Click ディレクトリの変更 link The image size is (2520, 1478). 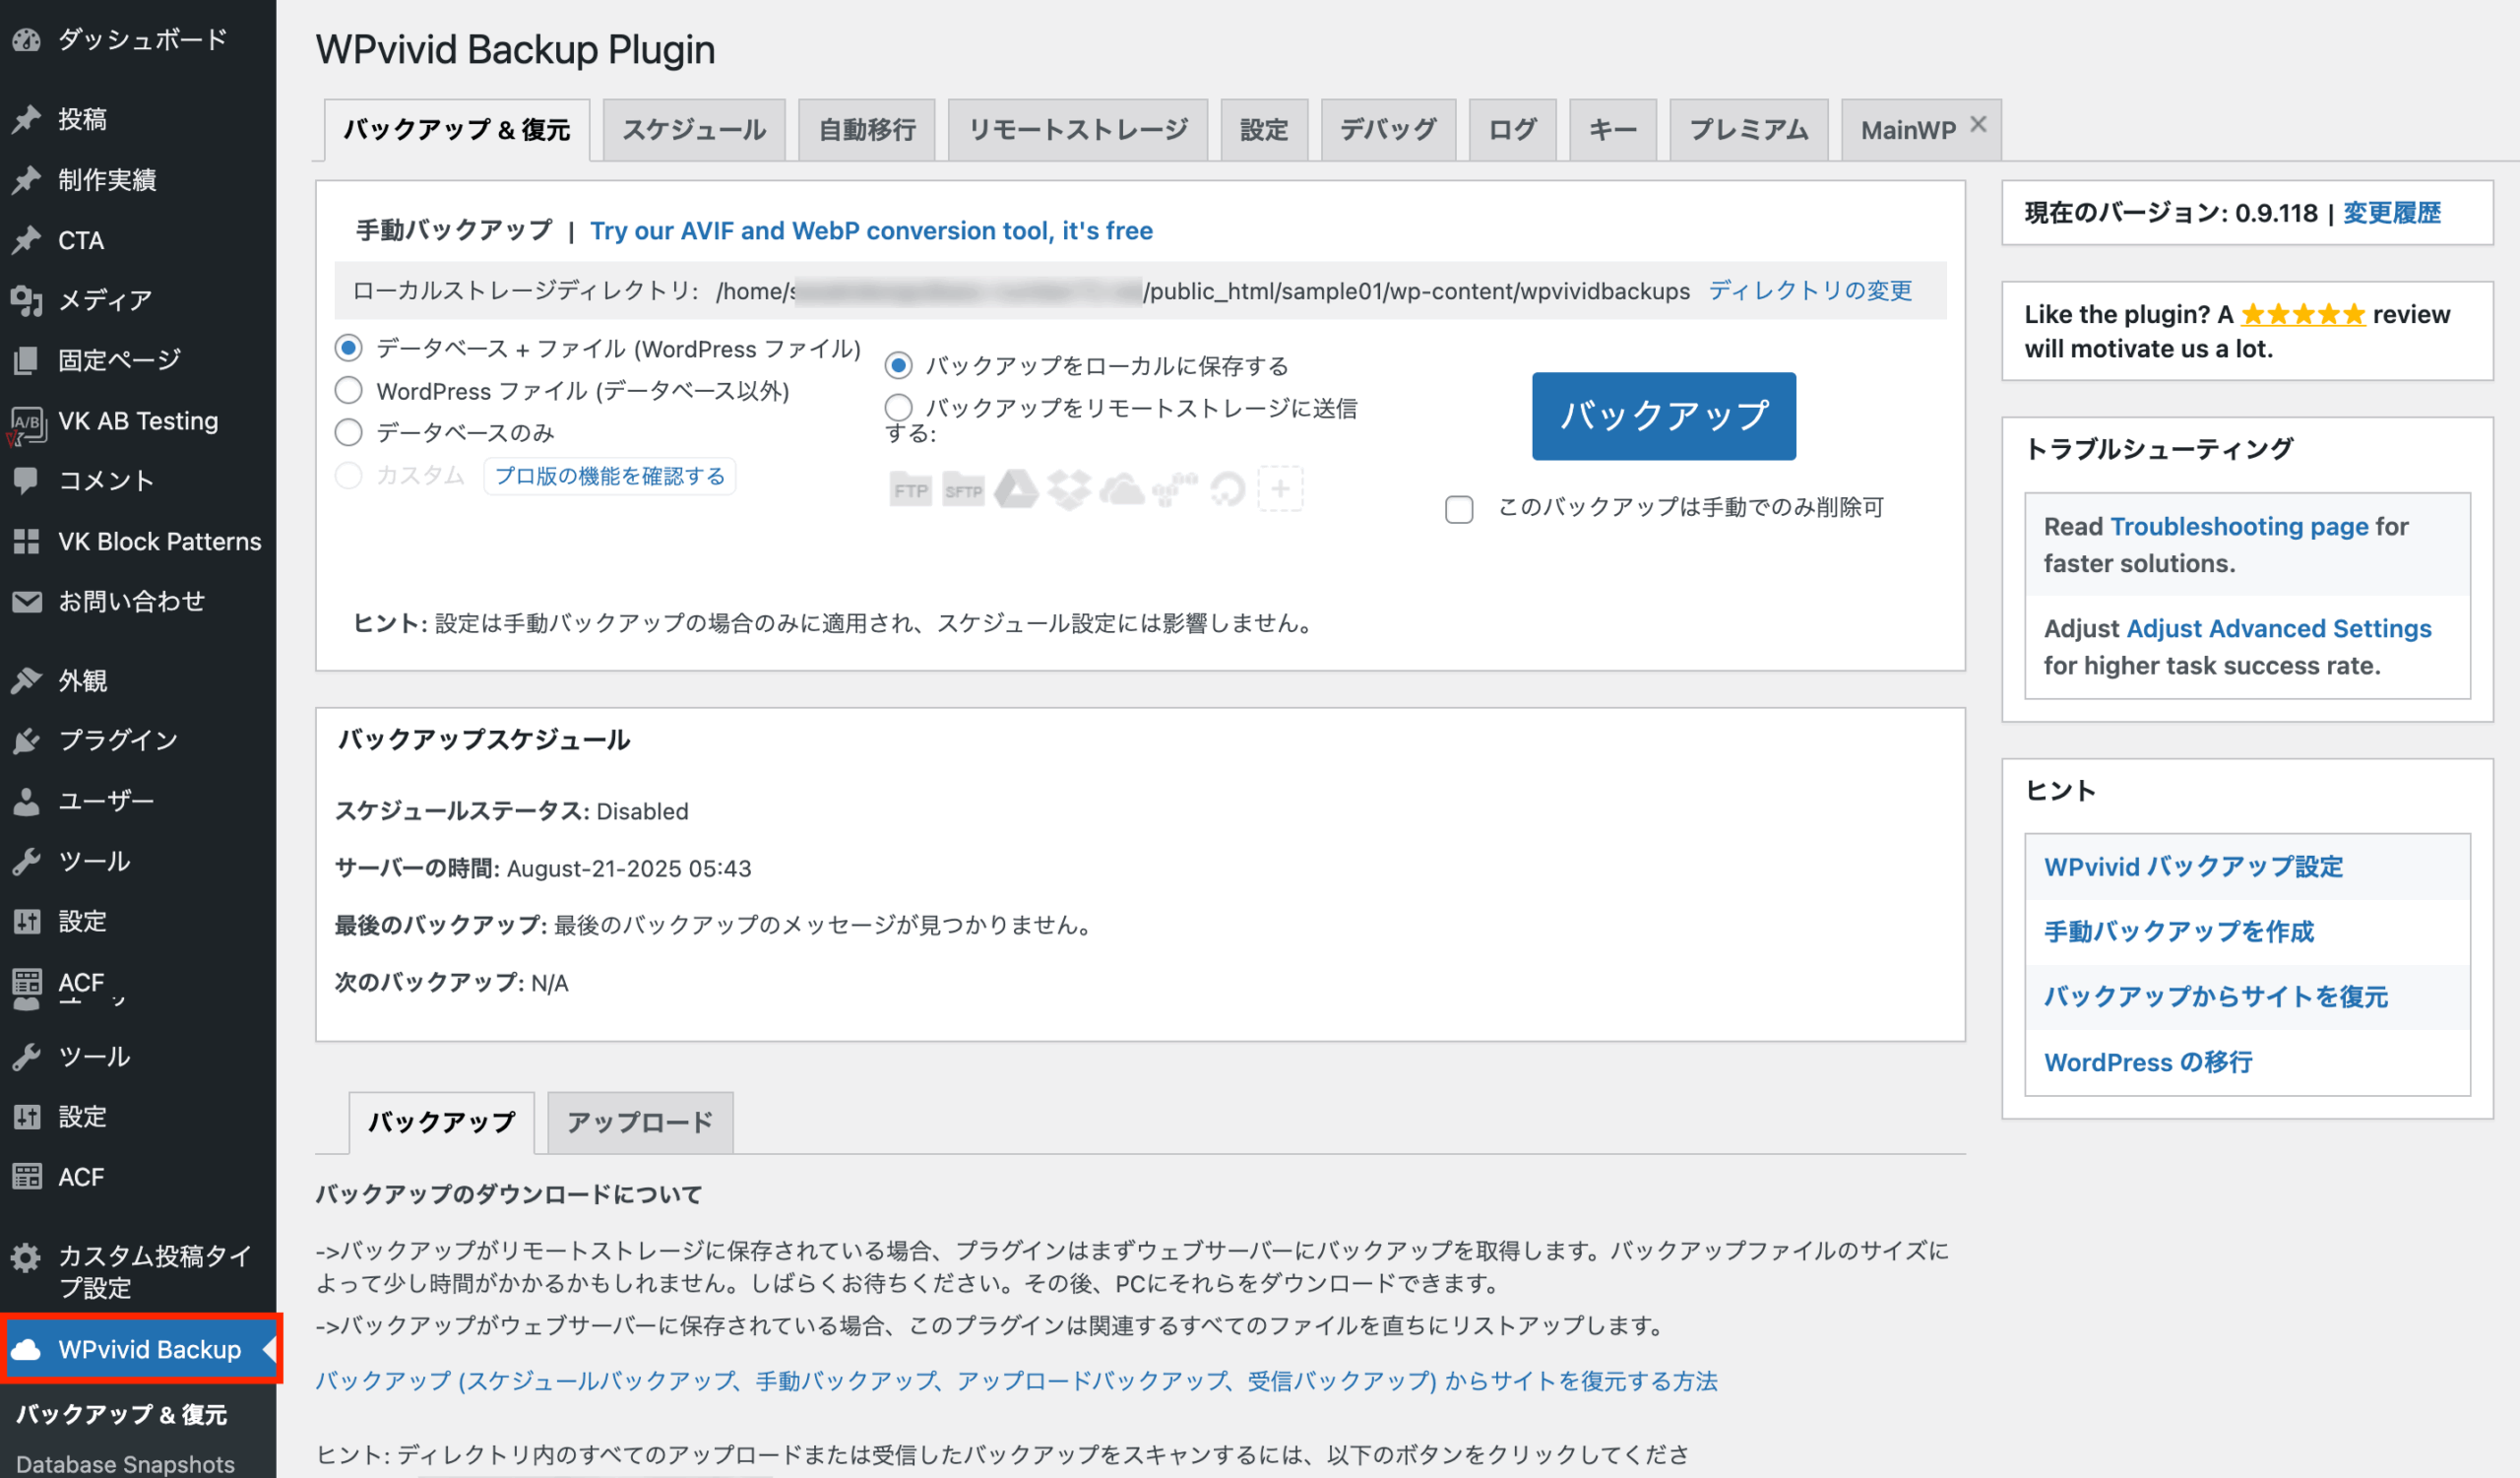click(x=1810, y=291)
